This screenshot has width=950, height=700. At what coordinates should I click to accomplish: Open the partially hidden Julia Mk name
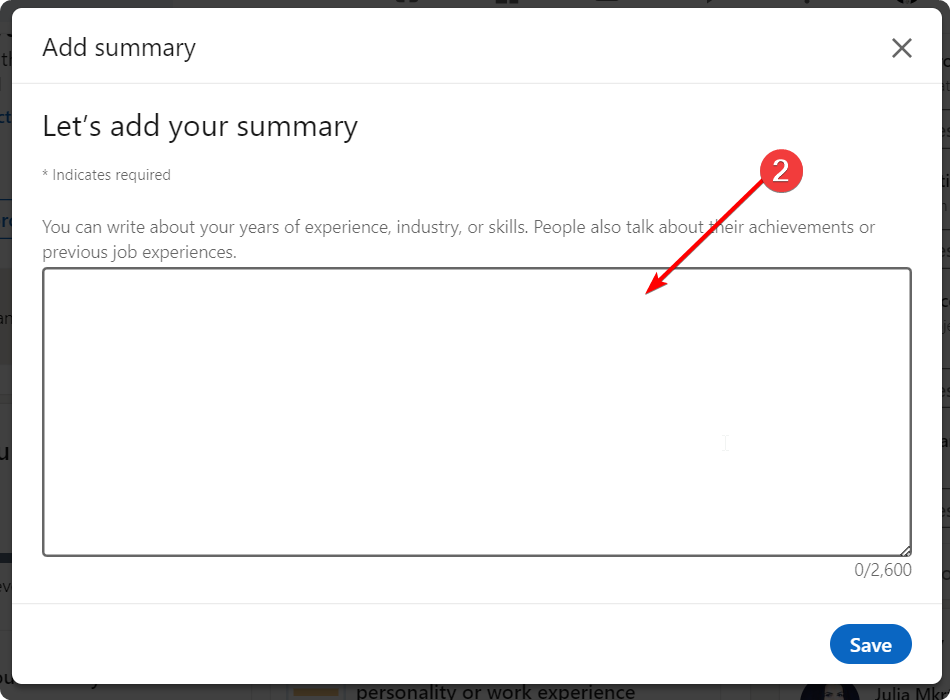[905, 692]
